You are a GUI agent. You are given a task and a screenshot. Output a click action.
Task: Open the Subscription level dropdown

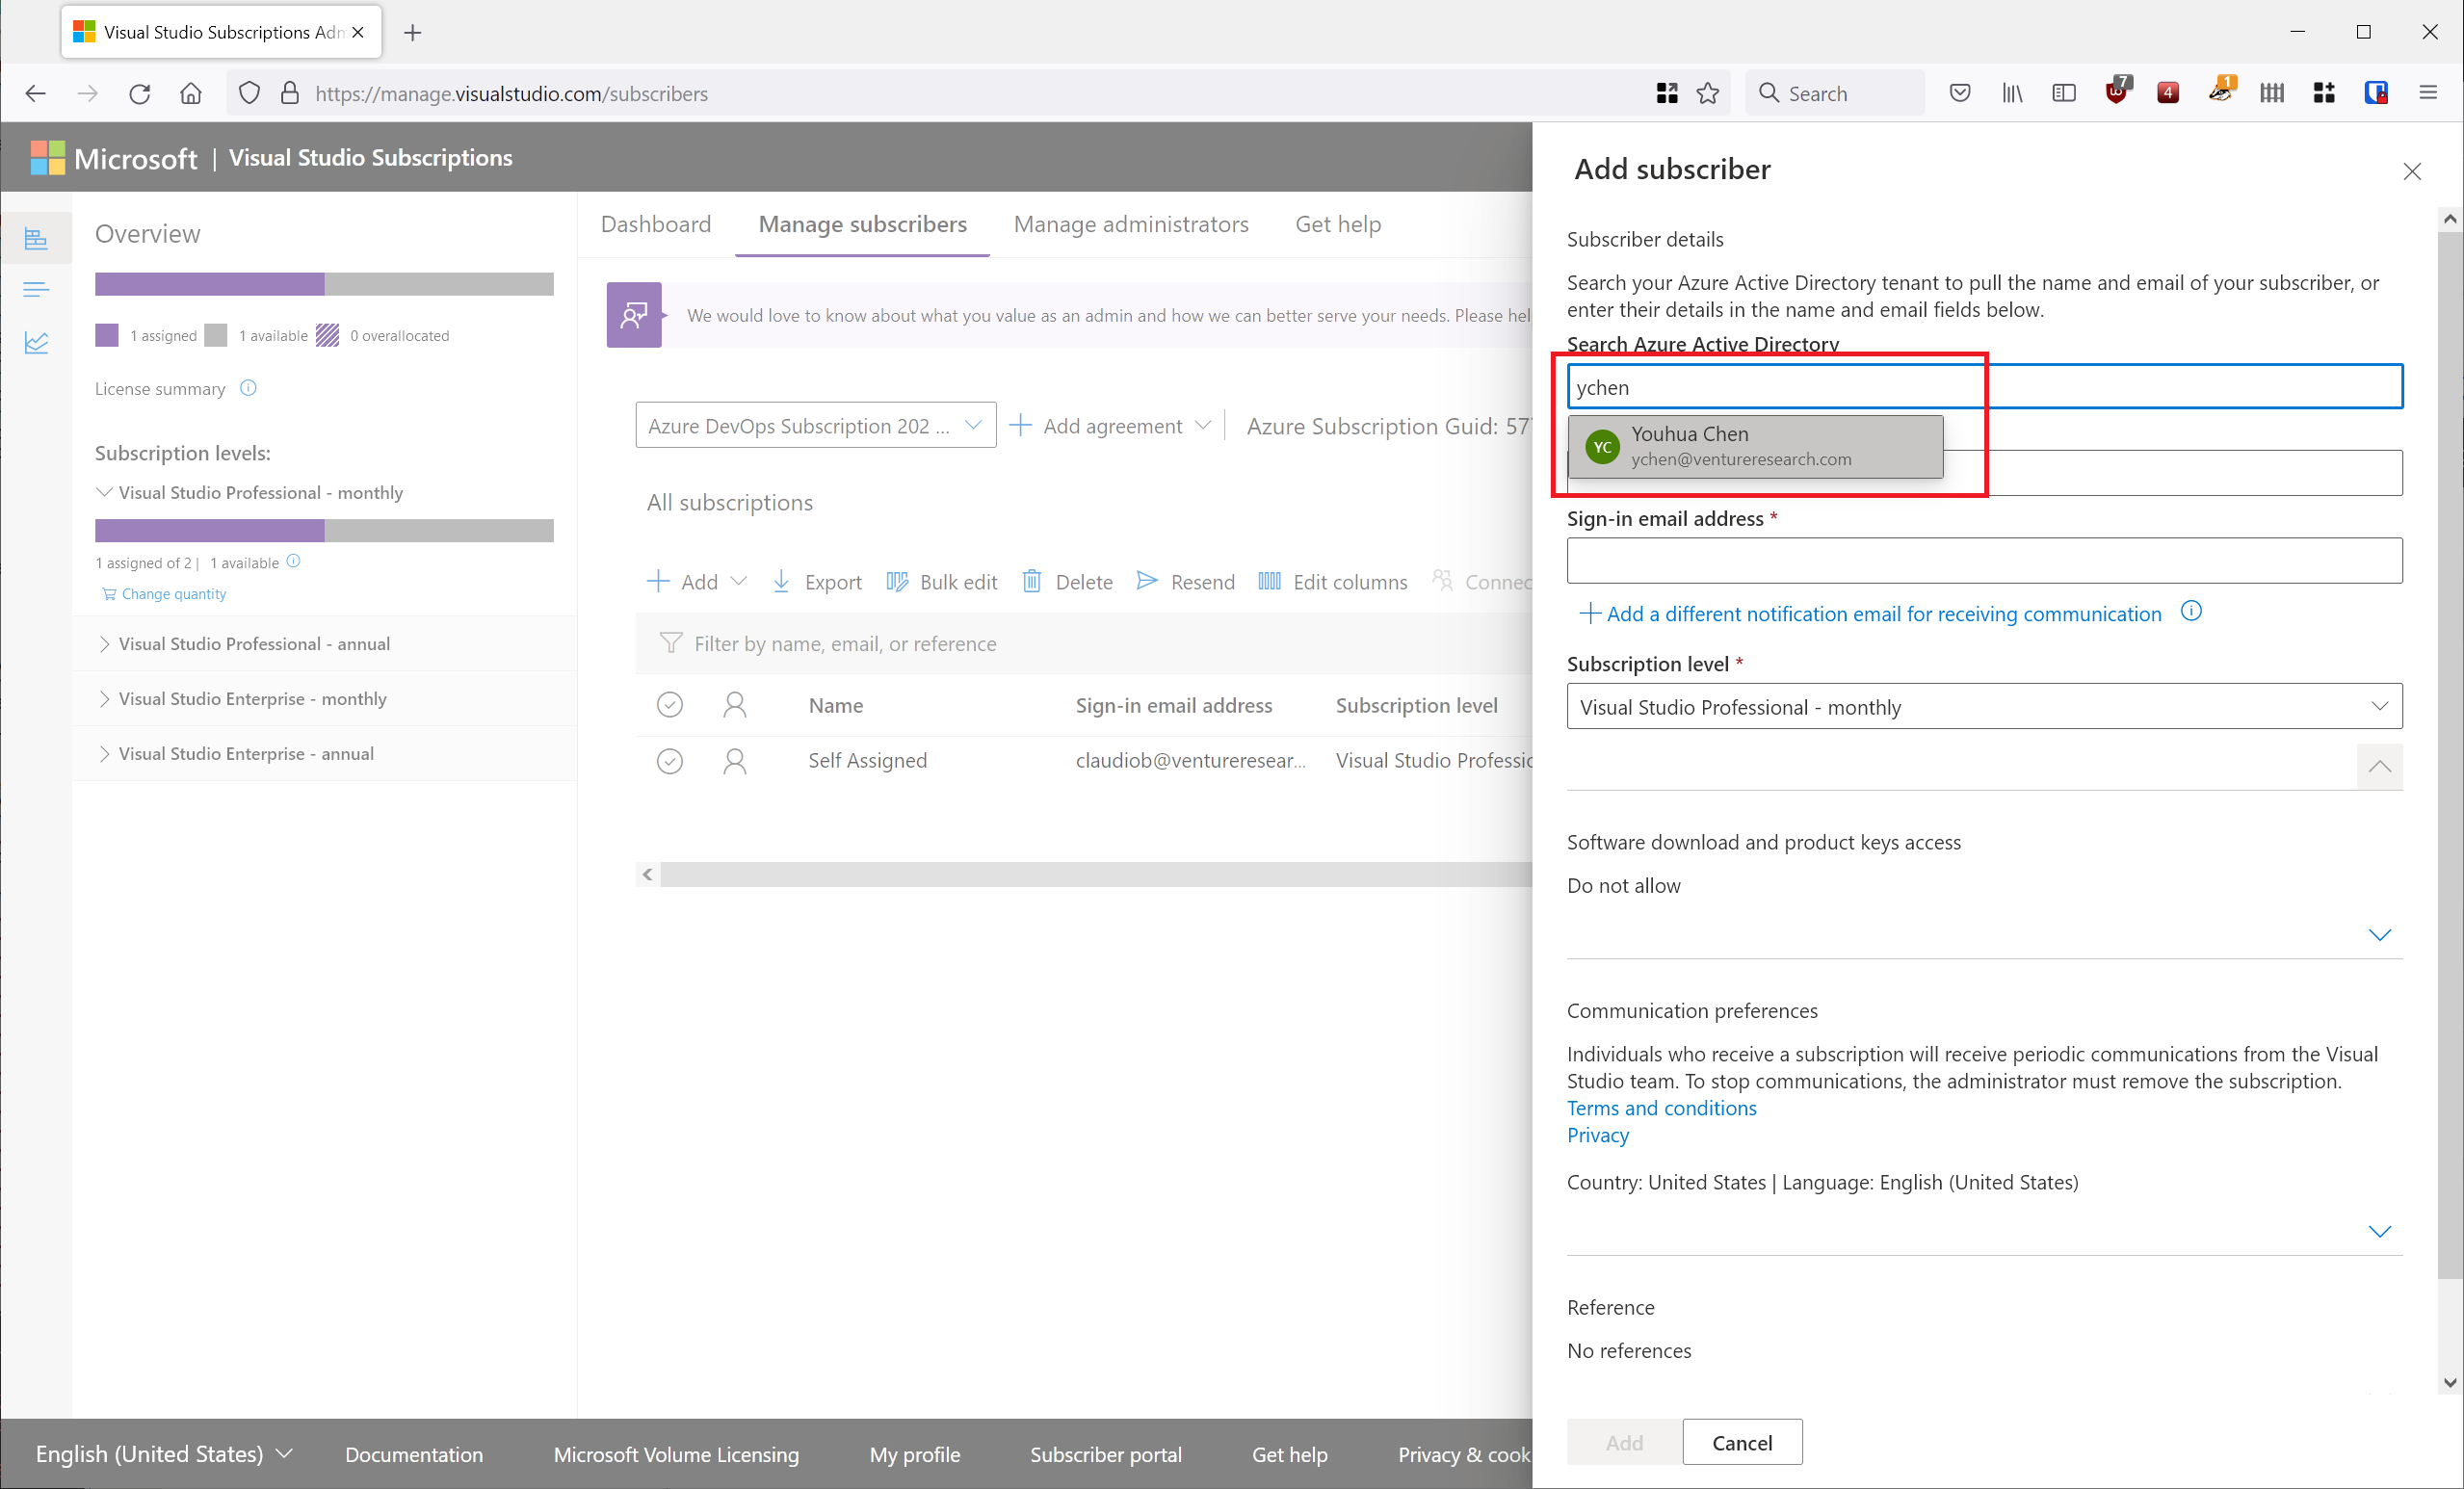1984,707
